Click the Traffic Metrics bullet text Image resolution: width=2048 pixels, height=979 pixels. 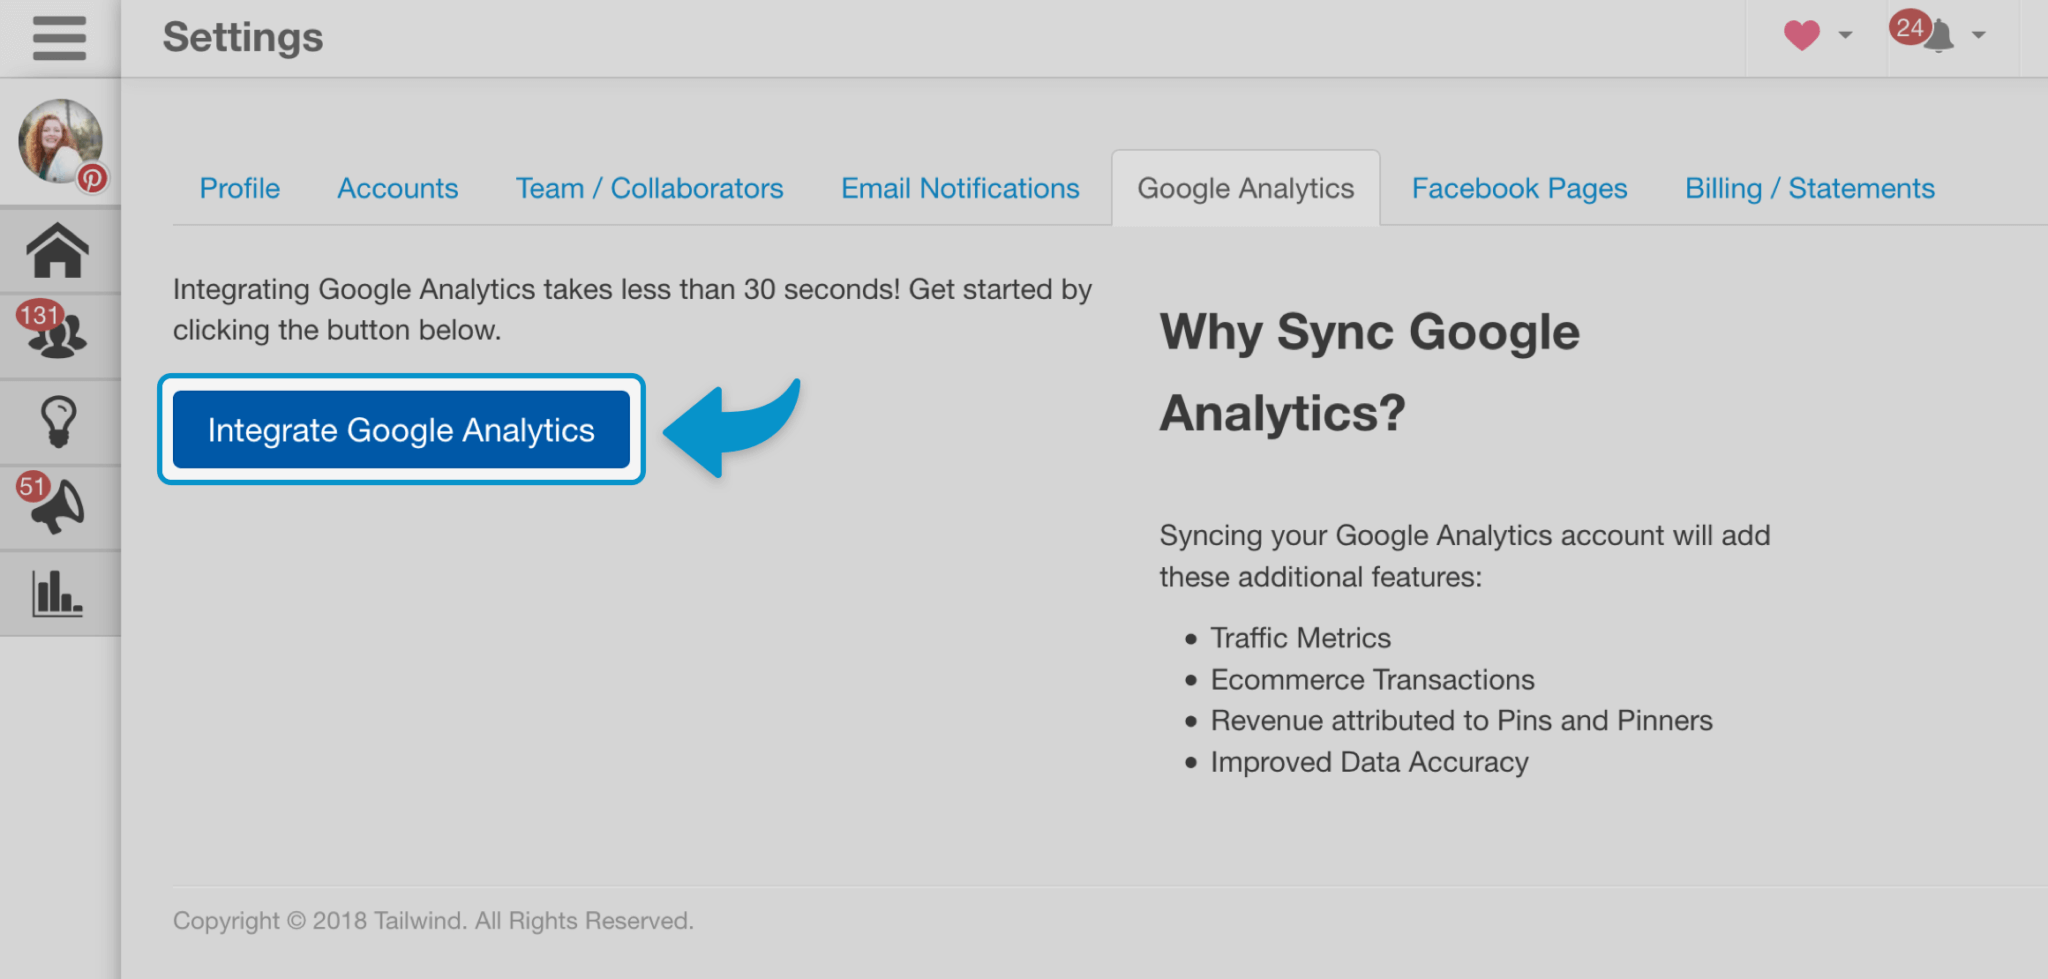point(1300,638)
